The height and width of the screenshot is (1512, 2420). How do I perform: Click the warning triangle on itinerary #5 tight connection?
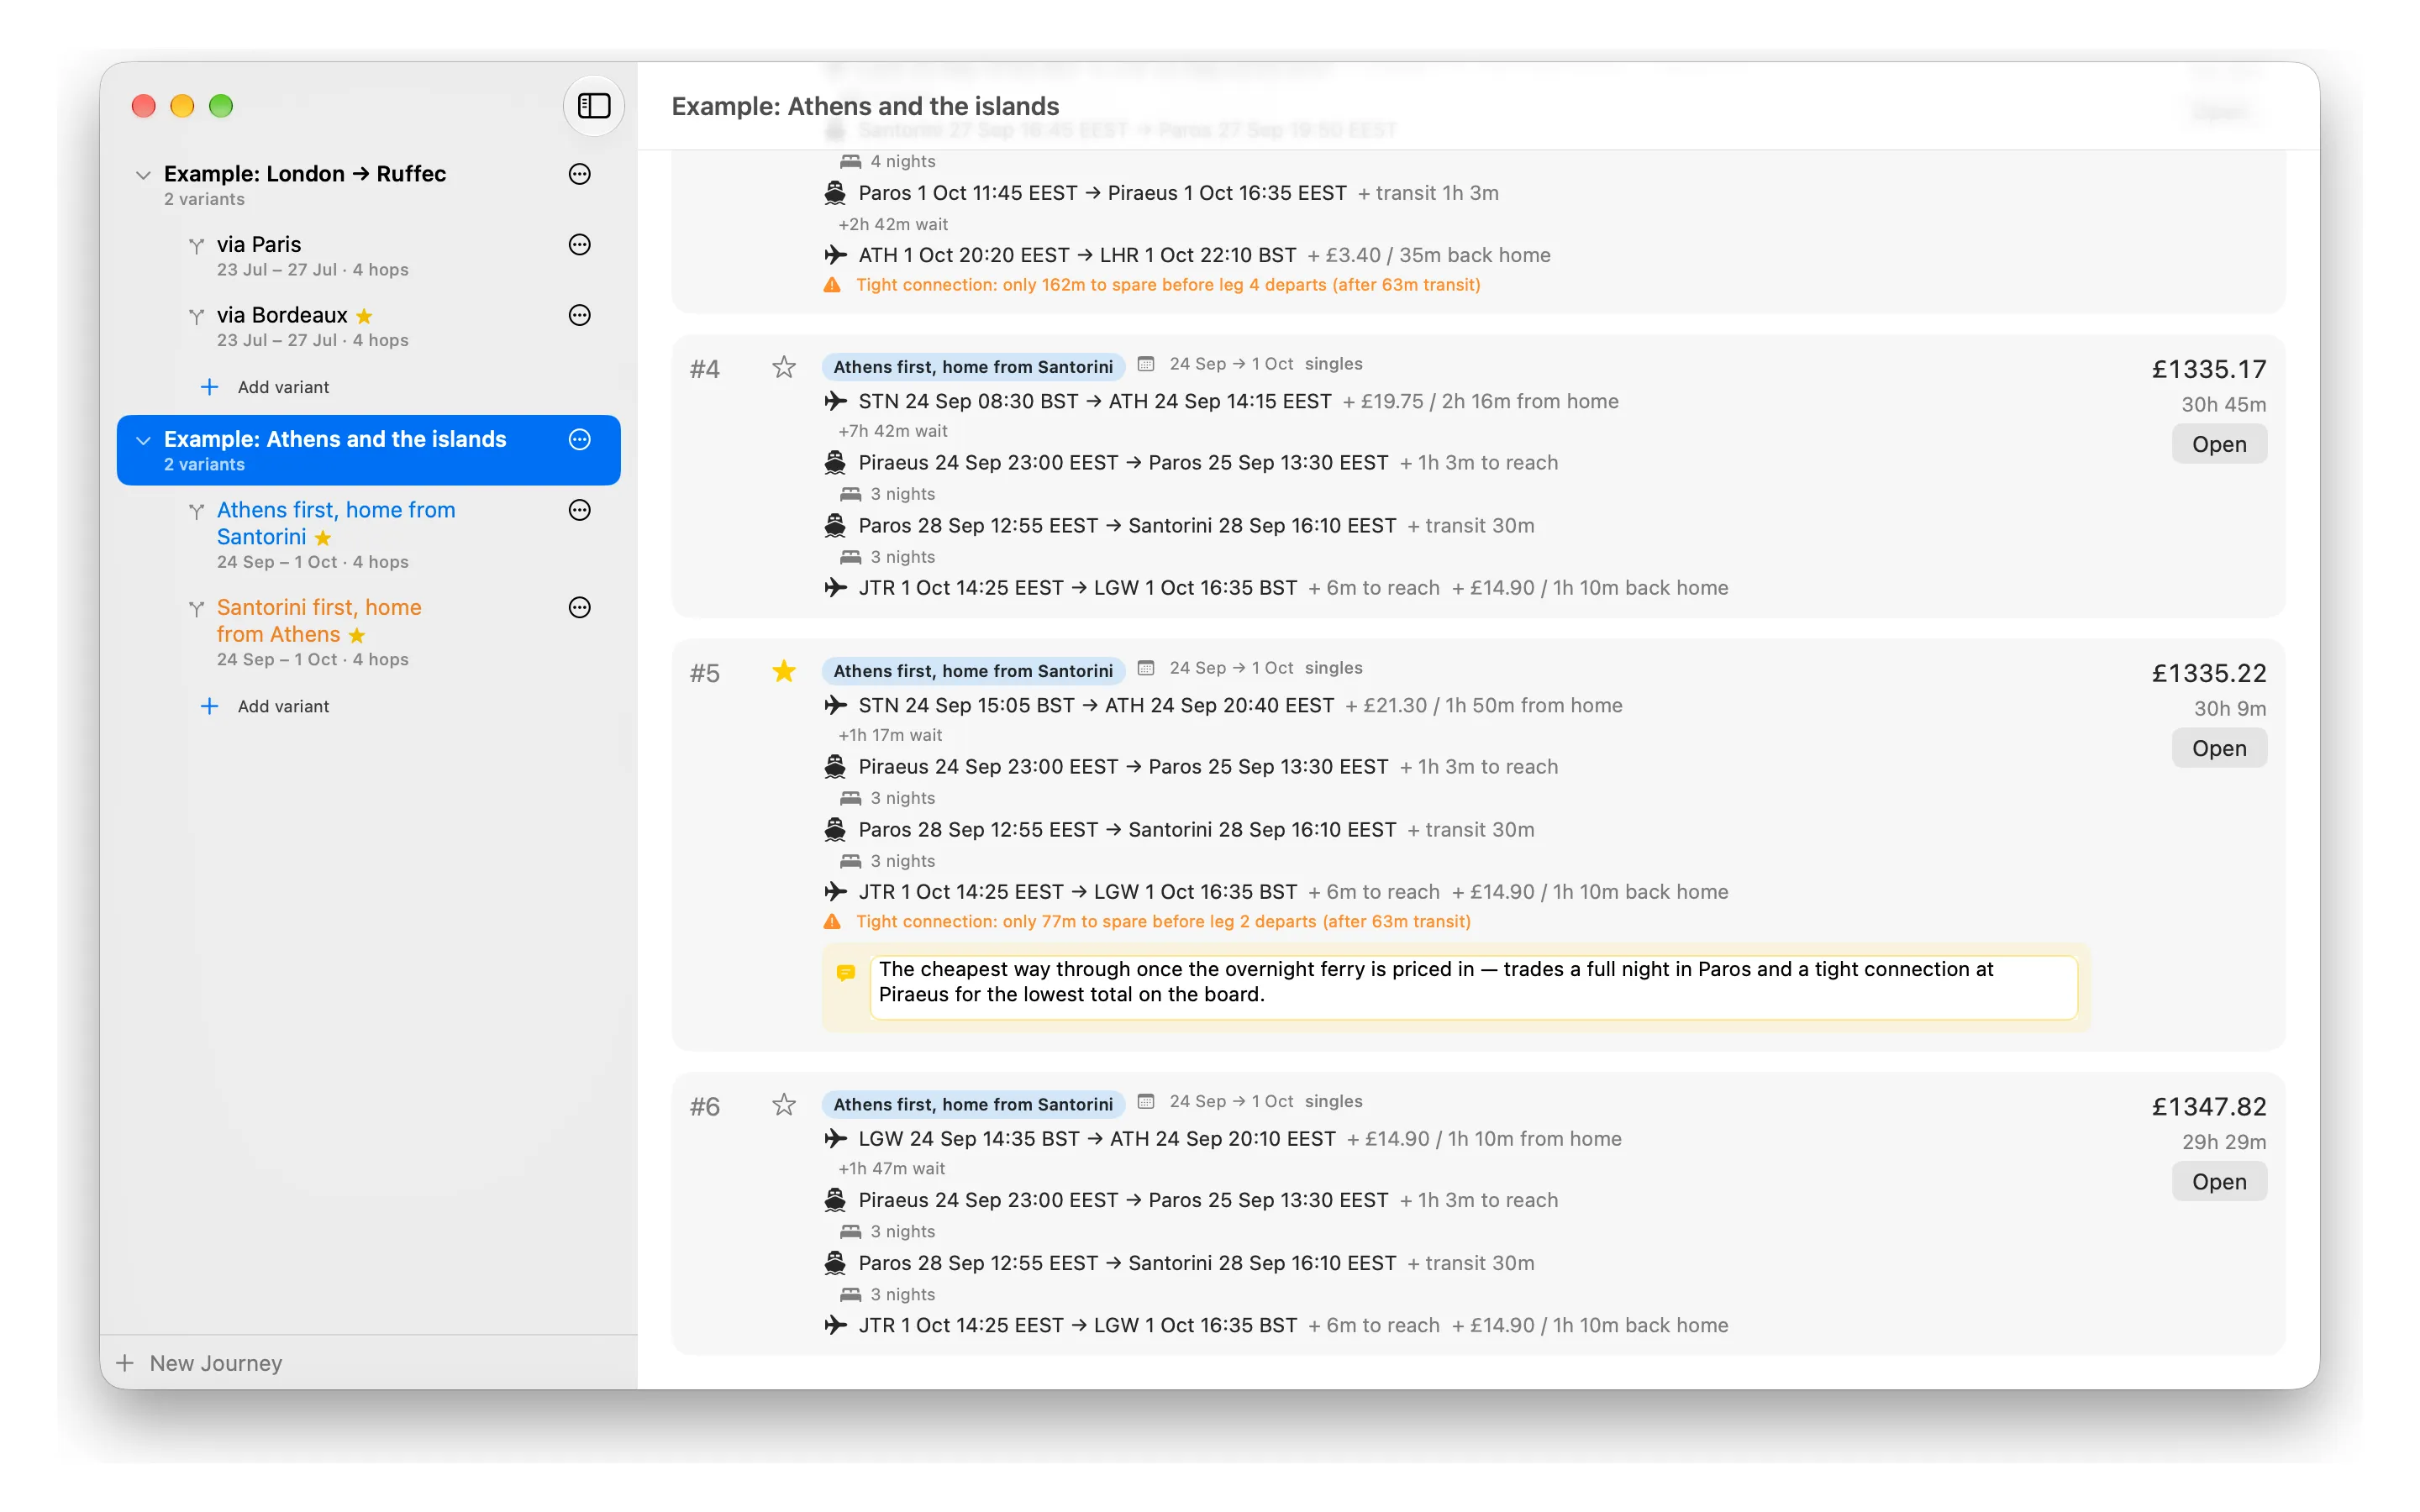click(832, 921)
